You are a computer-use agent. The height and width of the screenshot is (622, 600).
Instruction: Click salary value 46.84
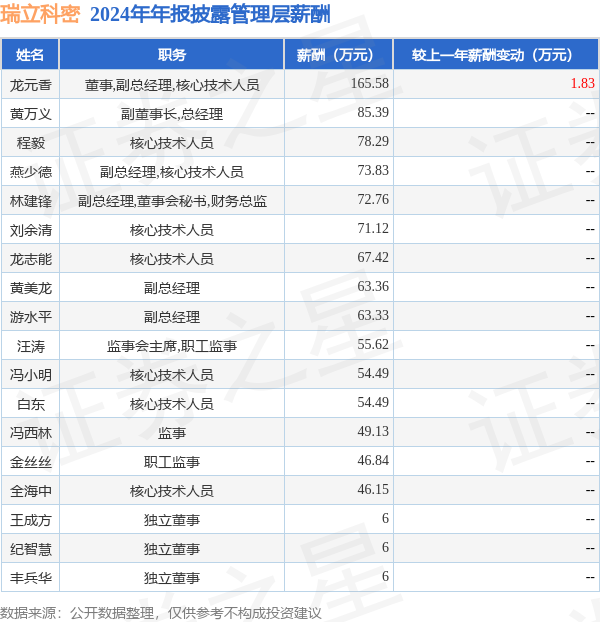373,460
